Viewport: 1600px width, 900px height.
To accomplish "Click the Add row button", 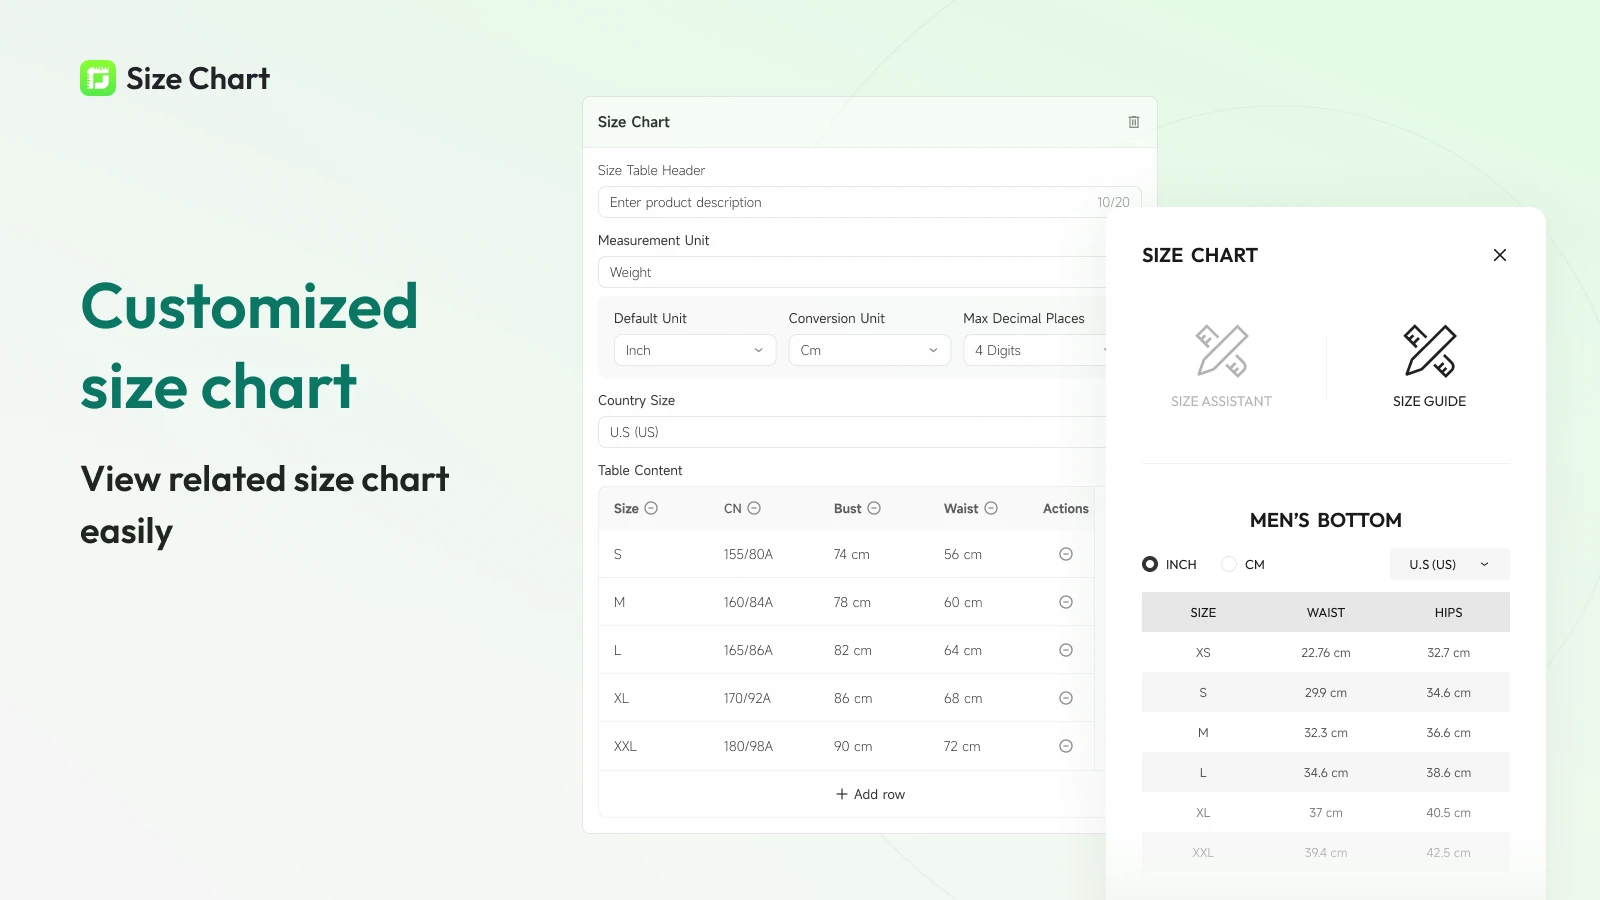I will (870, 794).
